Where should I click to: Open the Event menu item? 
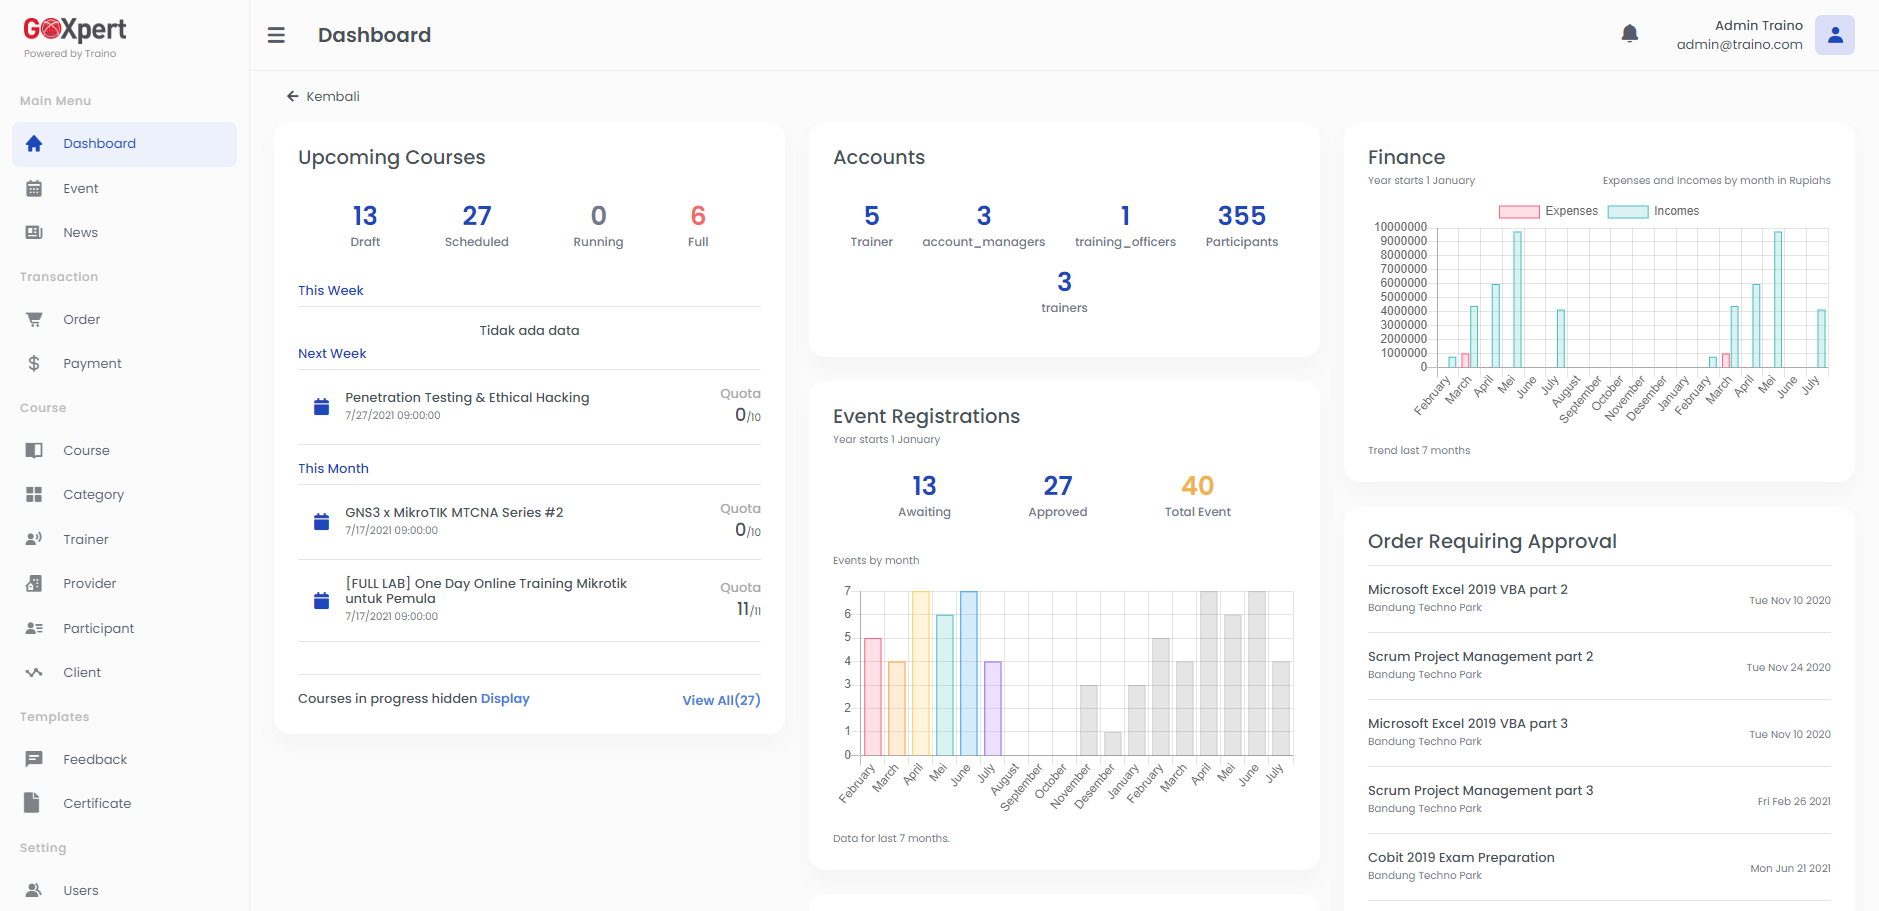pyautogui.click(x=80, y=189)
